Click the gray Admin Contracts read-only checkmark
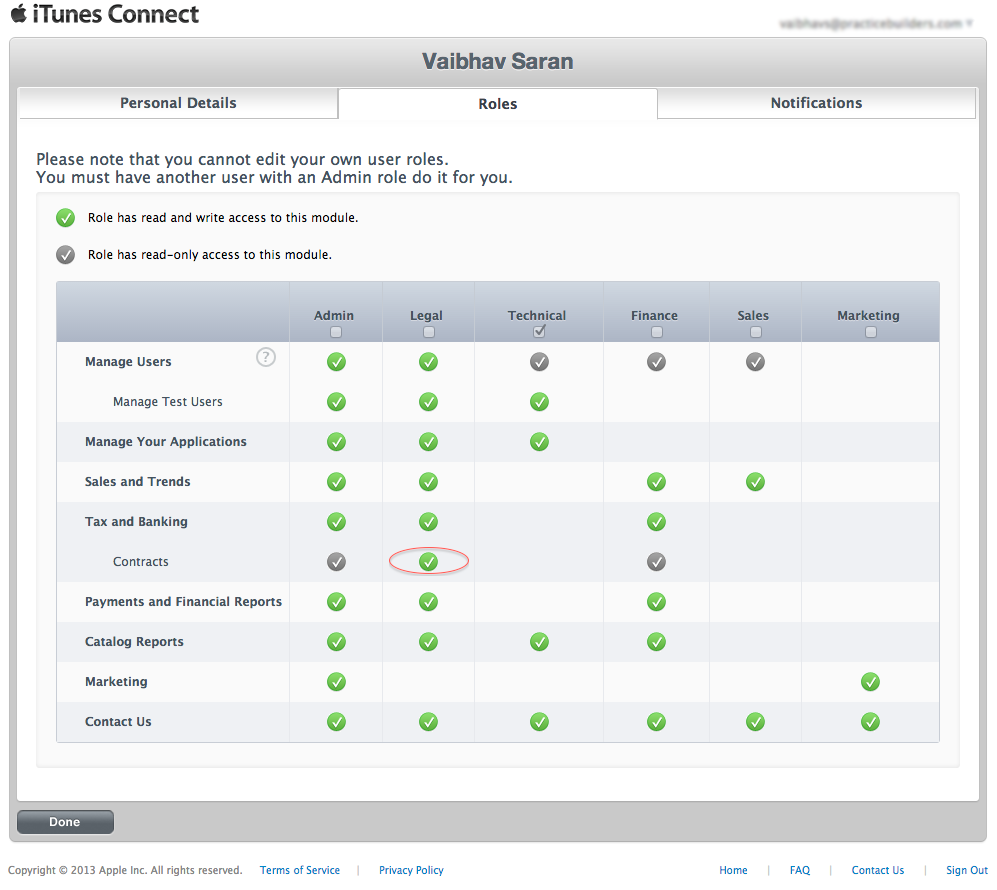 [336, 562]
